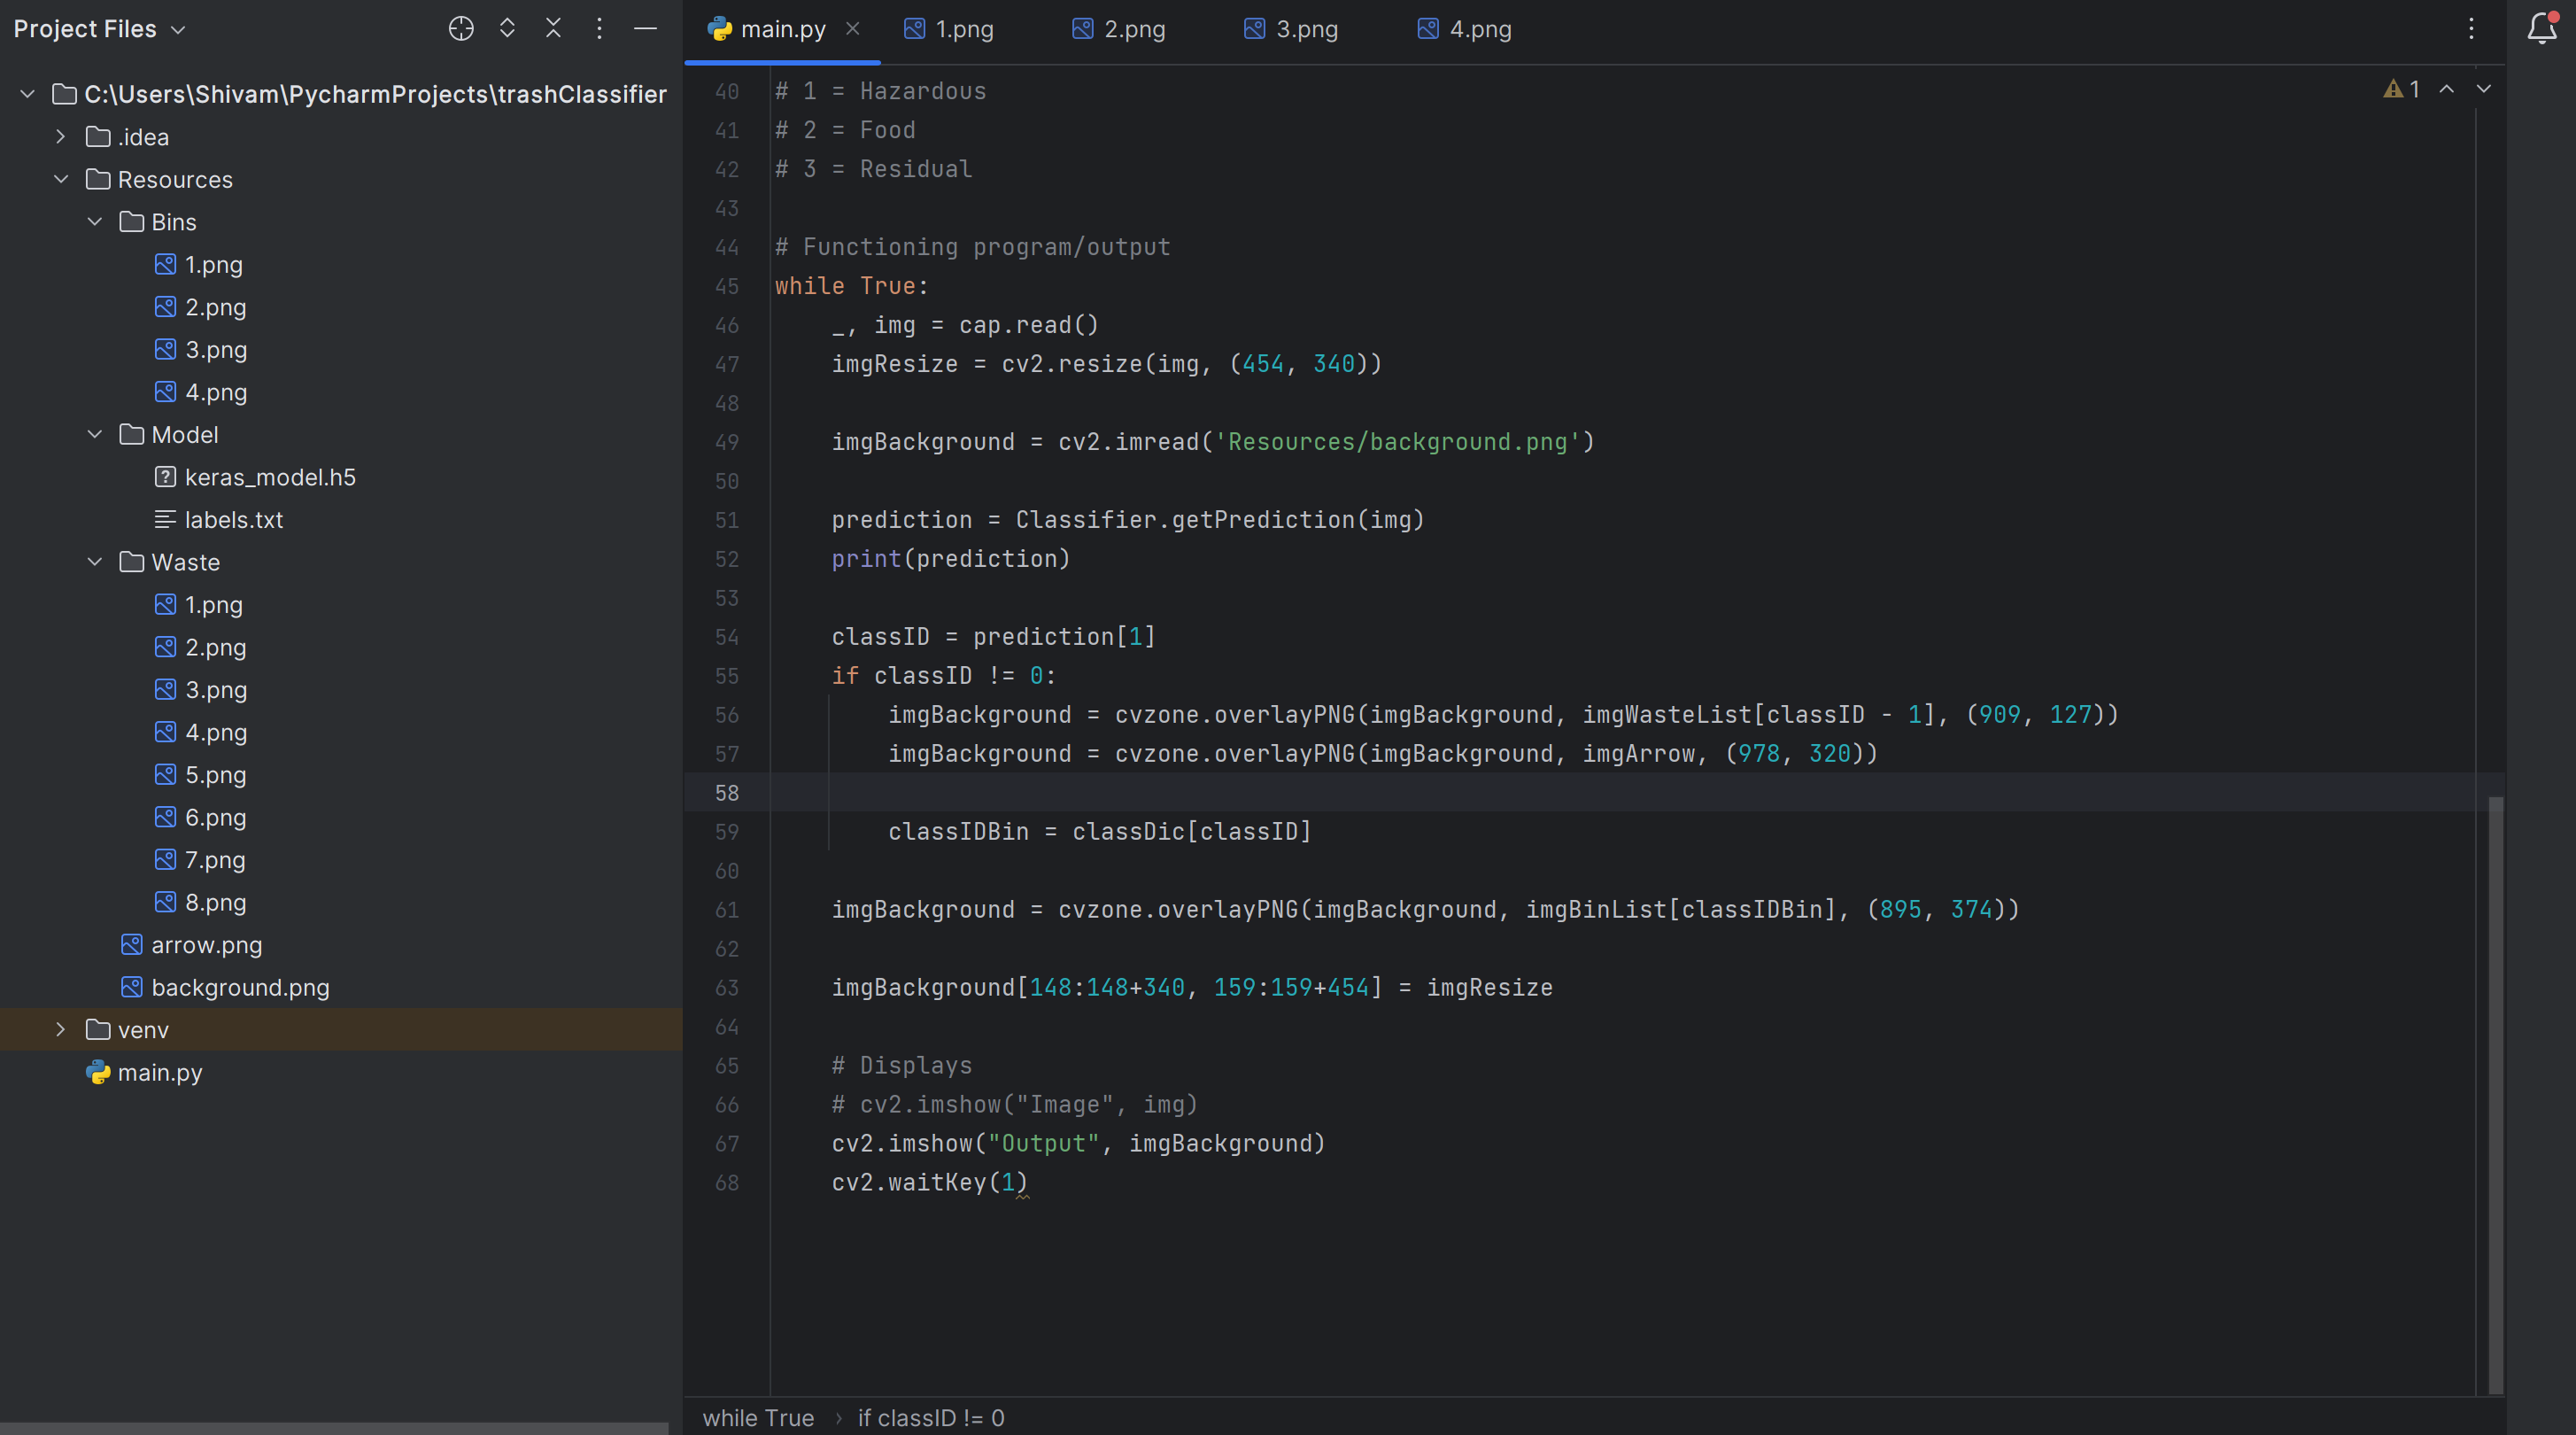Open the notifications bell icon
Image resolution: width=2576 pixels, height=1435 pixels.
[x=2541, y=29]
